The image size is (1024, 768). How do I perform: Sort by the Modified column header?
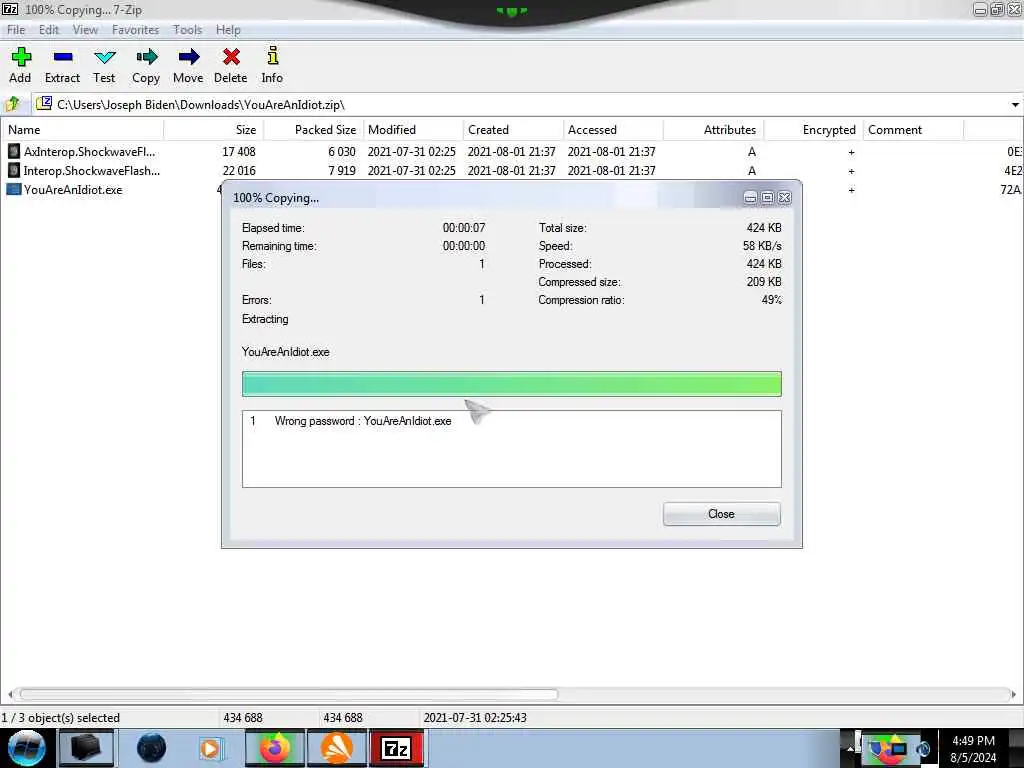click(413, 130)
